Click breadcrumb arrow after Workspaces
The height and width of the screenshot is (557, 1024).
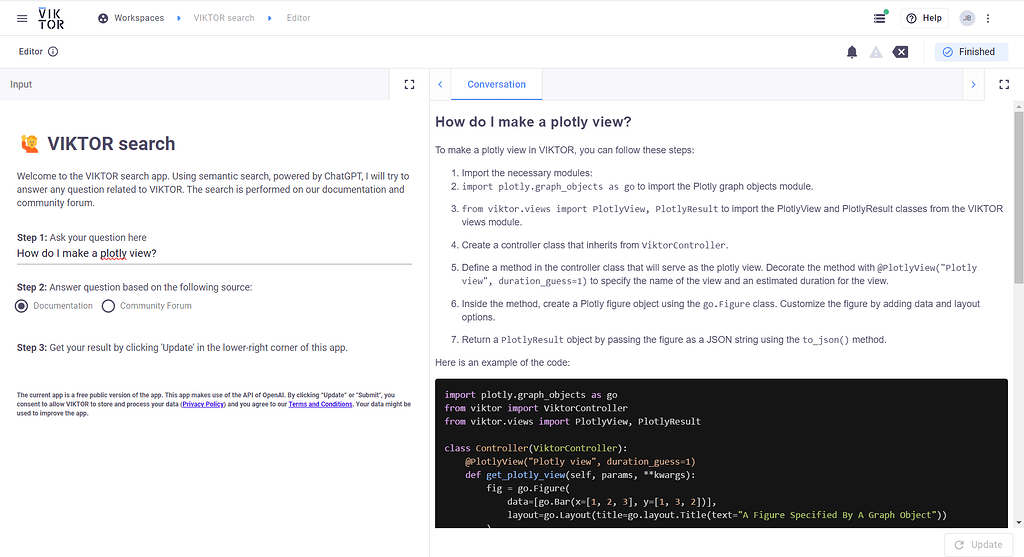179,18
